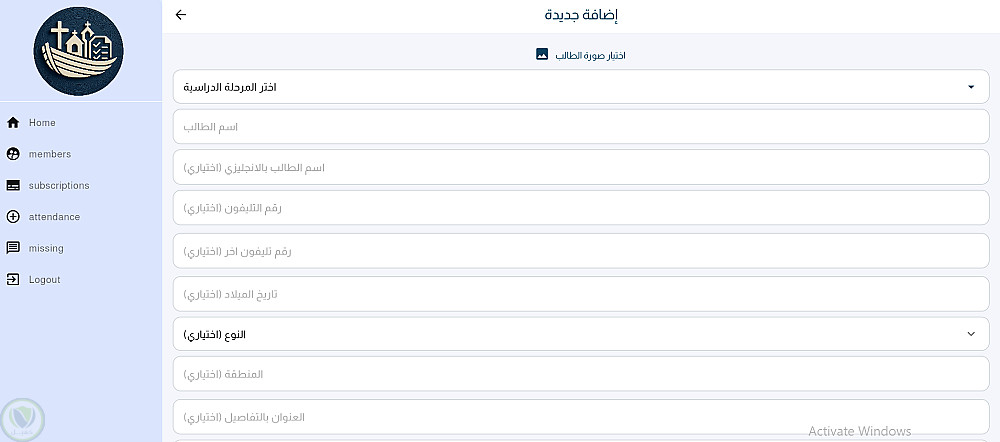1000x442 pixels.
Task: Go back using the arrow icon
Action: coord(180,15)
